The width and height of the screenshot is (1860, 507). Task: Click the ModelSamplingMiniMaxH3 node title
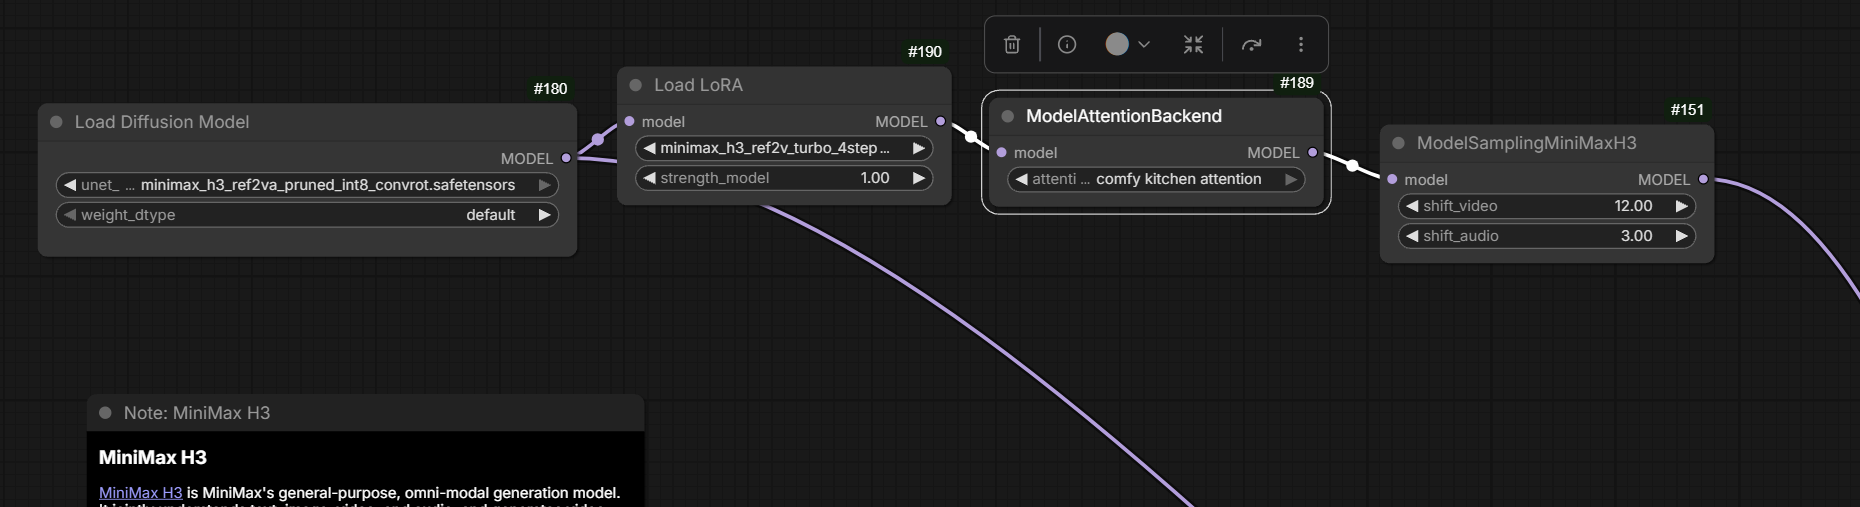1526,143
